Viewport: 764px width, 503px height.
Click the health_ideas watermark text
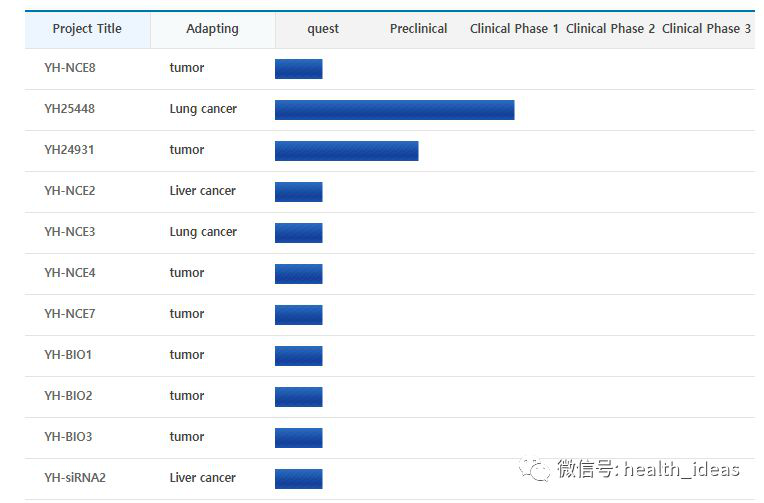682,469
